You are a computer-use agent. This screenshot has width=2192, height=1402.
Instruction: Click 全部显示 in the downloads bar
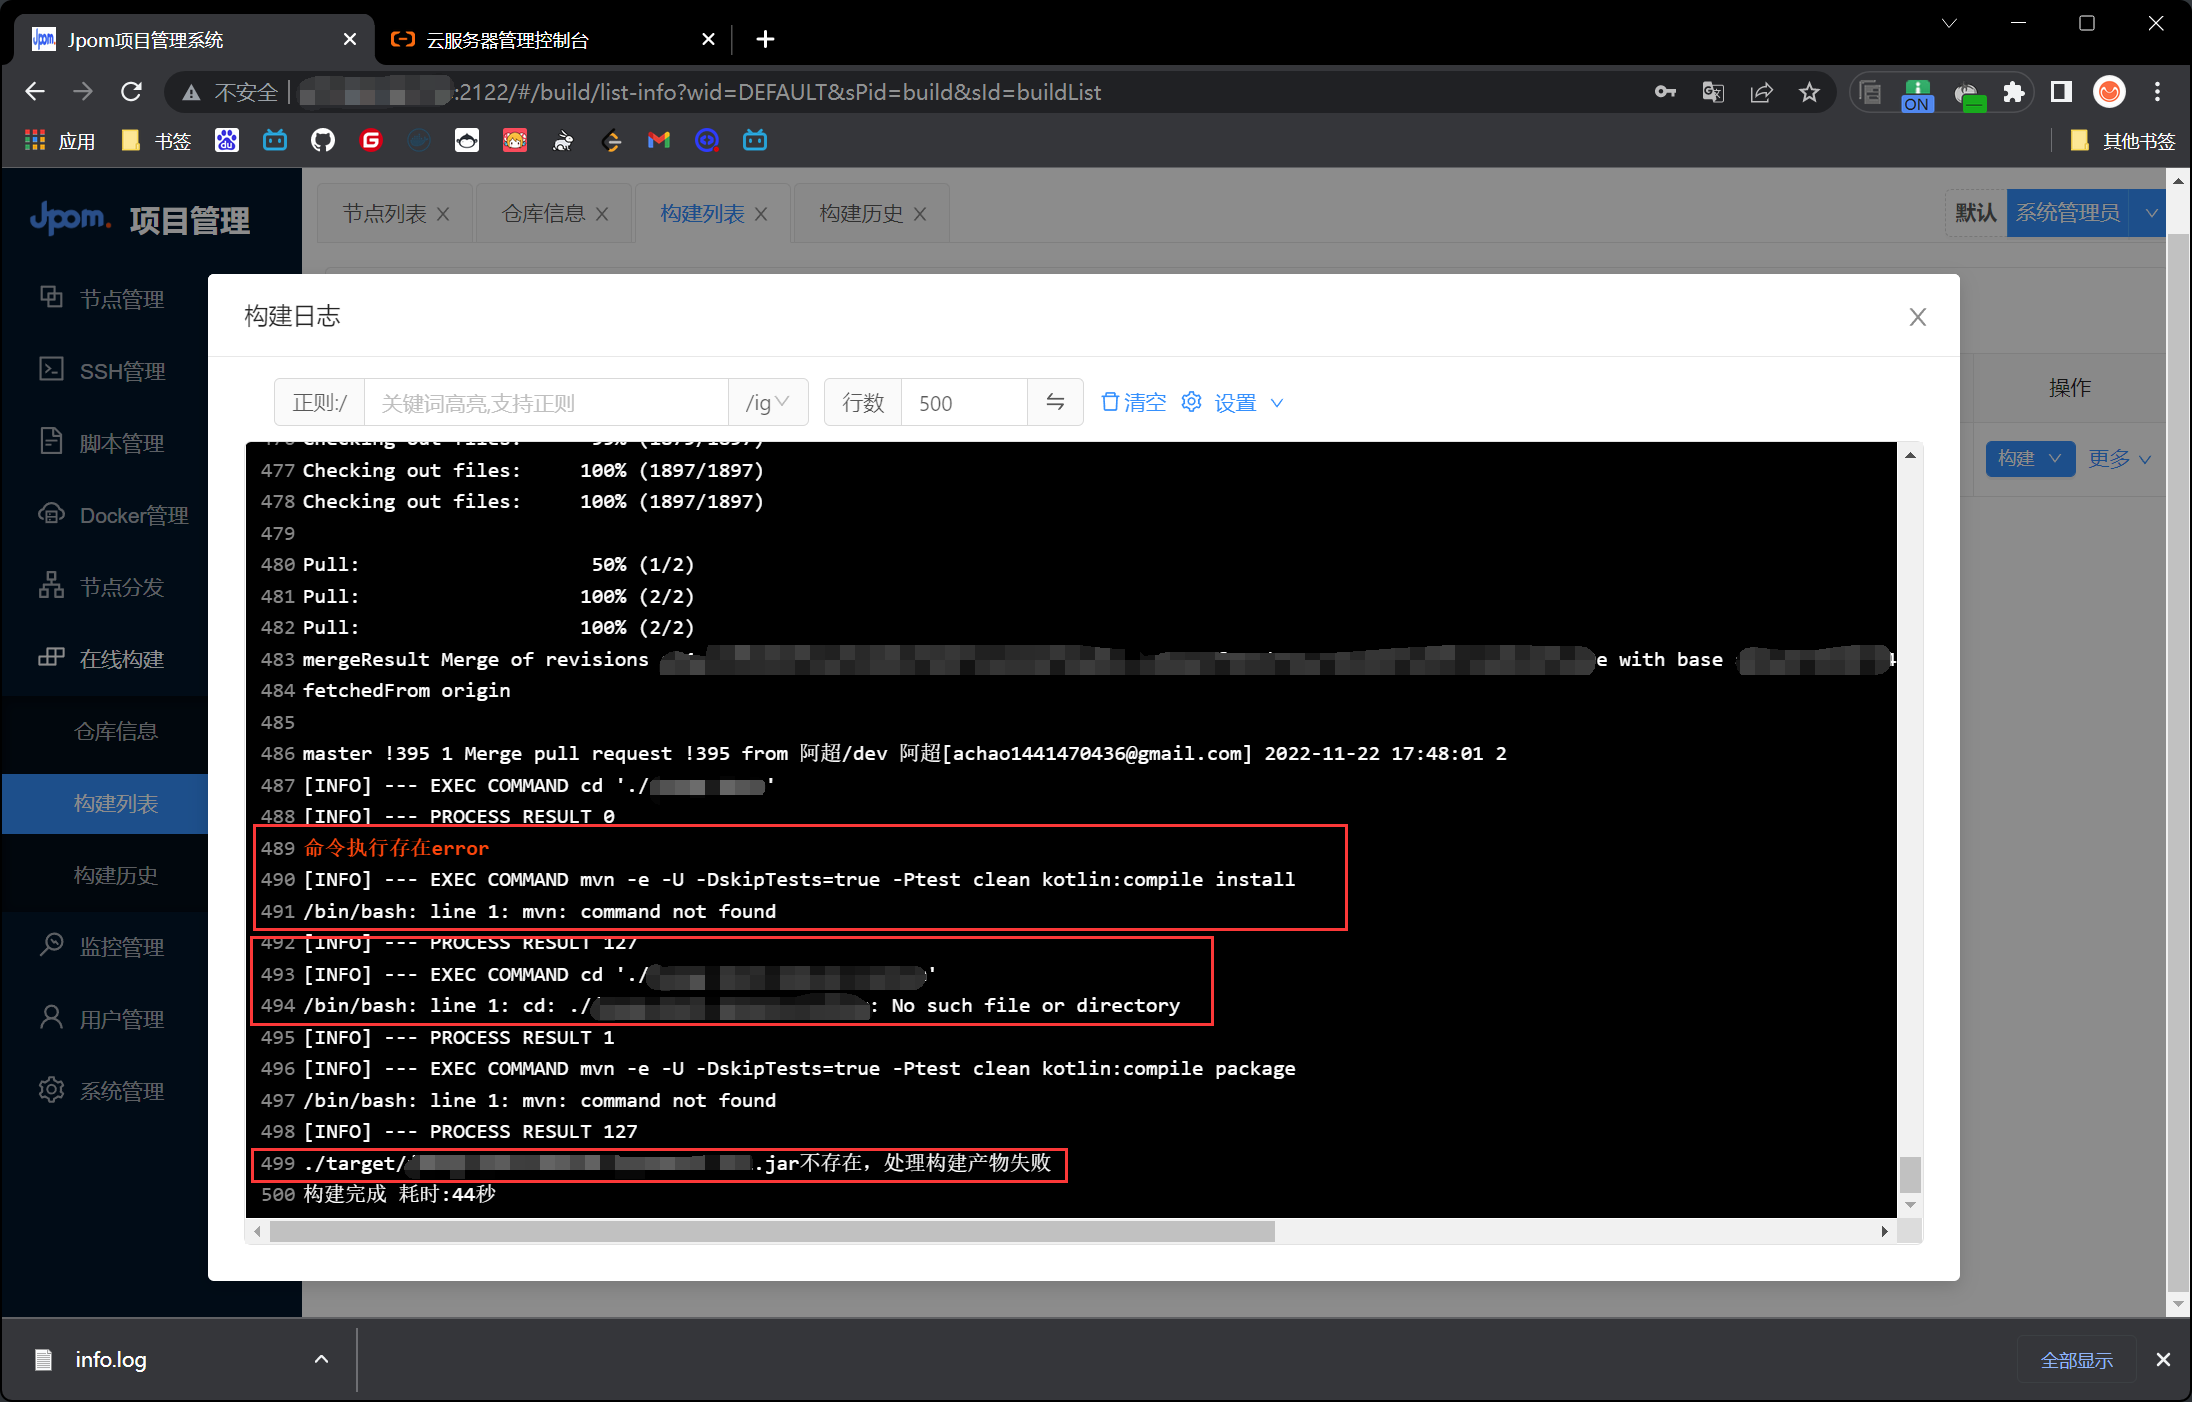[x=2076, y=1360]
